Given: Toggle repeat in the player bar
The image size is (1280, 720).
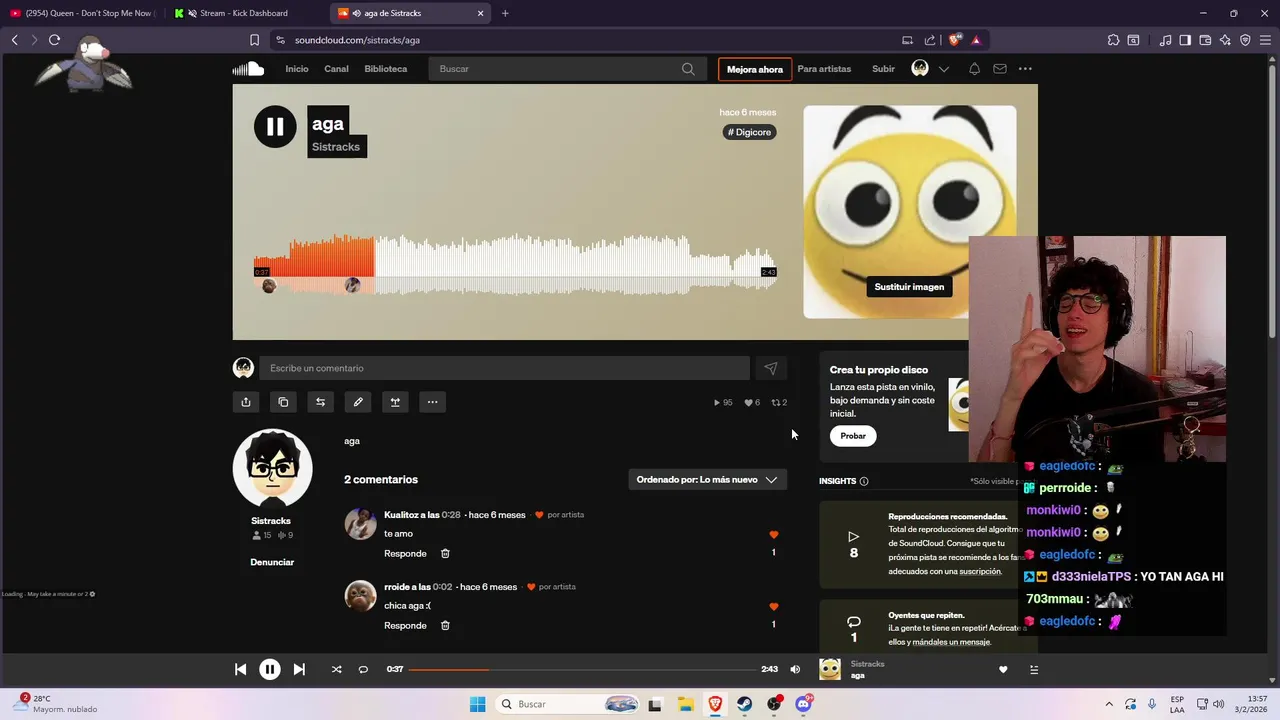Looking at the screenshot, I should tap(363, 669).
